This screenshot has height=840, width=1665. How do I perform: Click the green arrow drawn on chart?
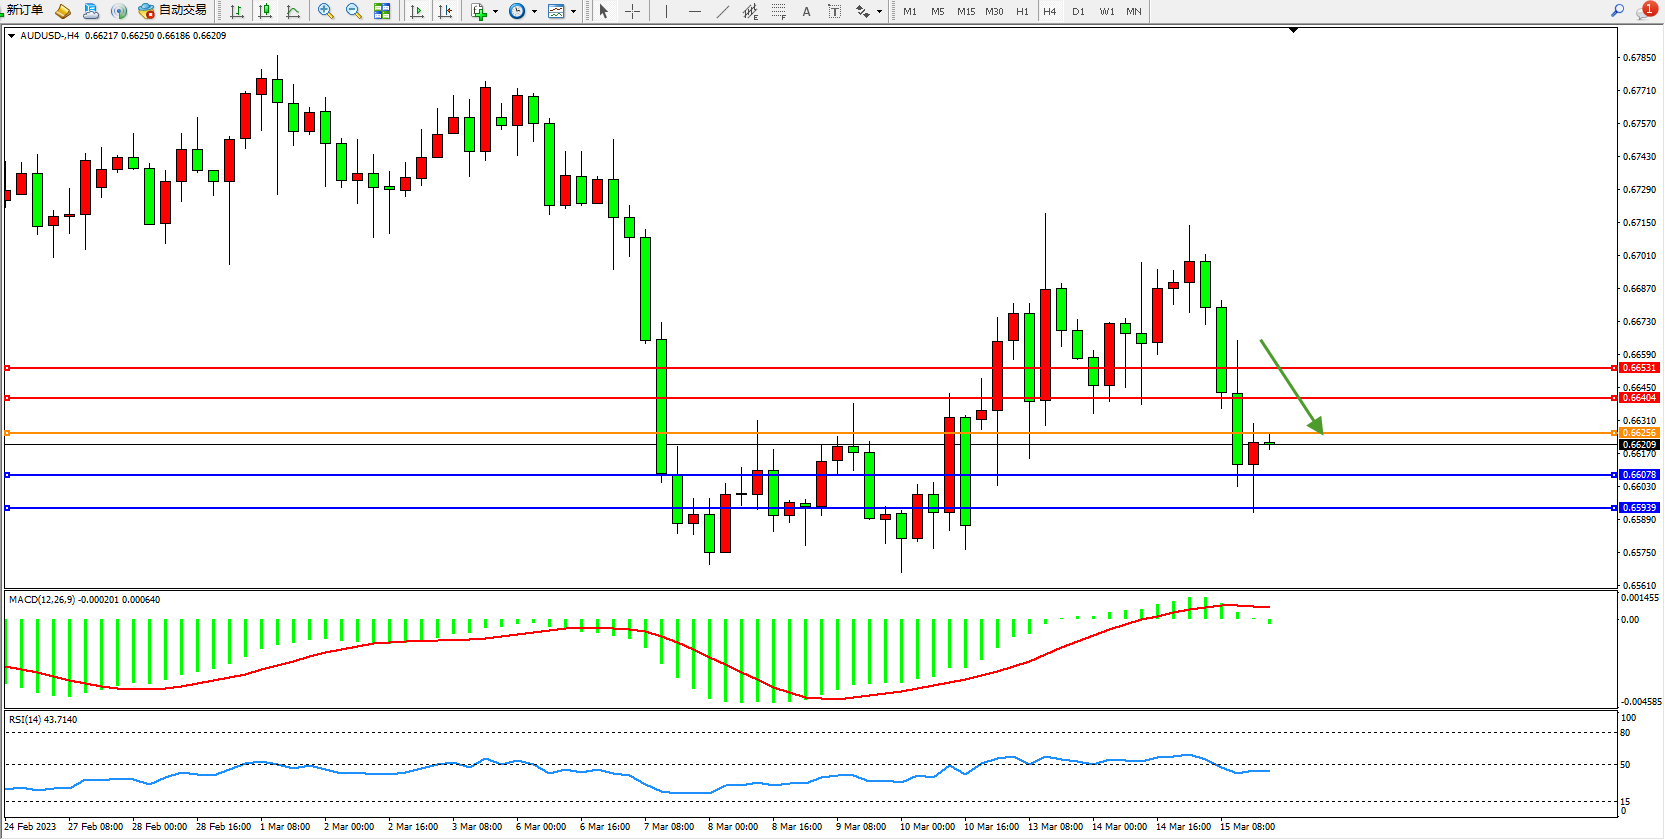click(1291, 387)
